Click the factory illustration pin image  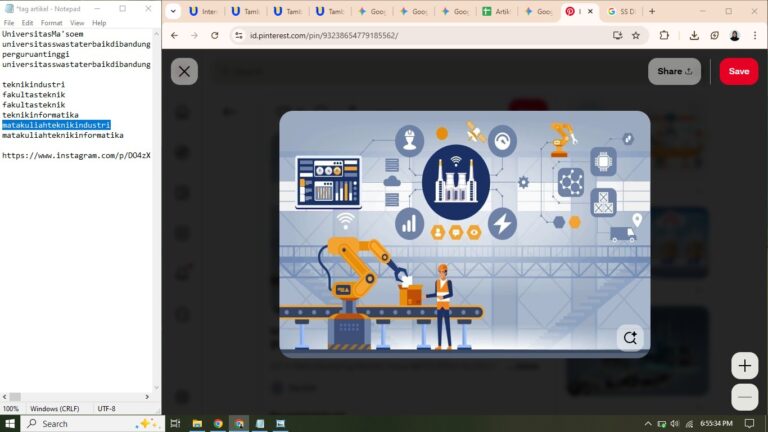464,230
